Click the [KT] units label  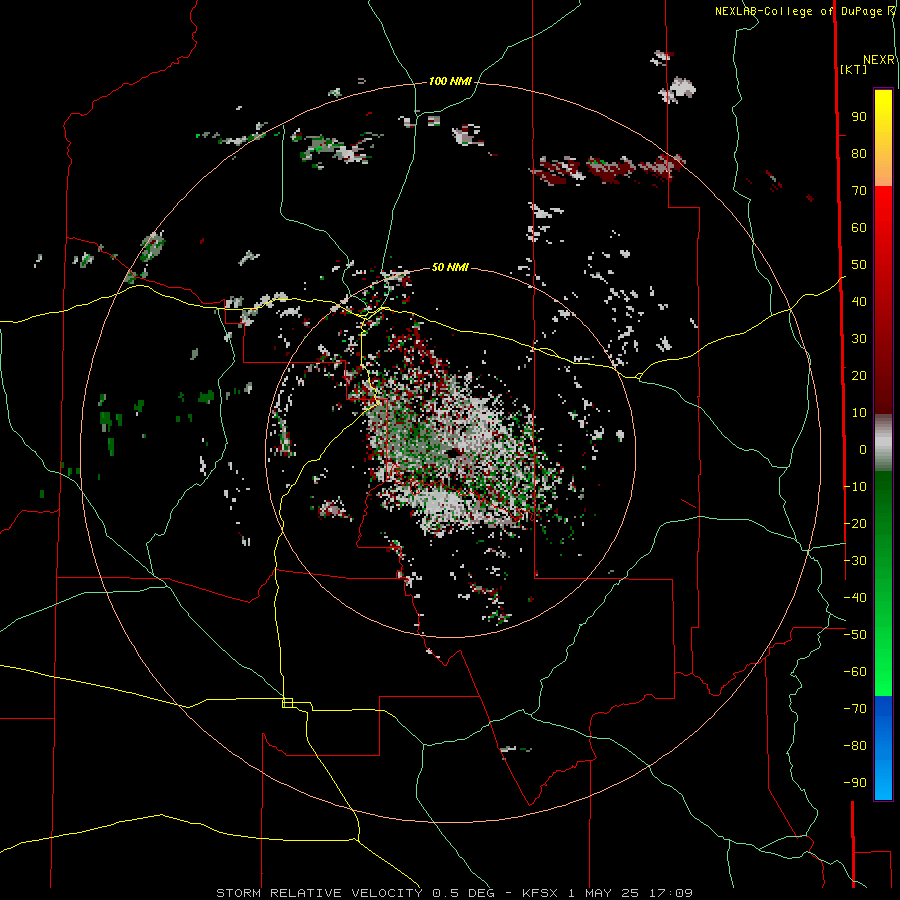(854, 69)
